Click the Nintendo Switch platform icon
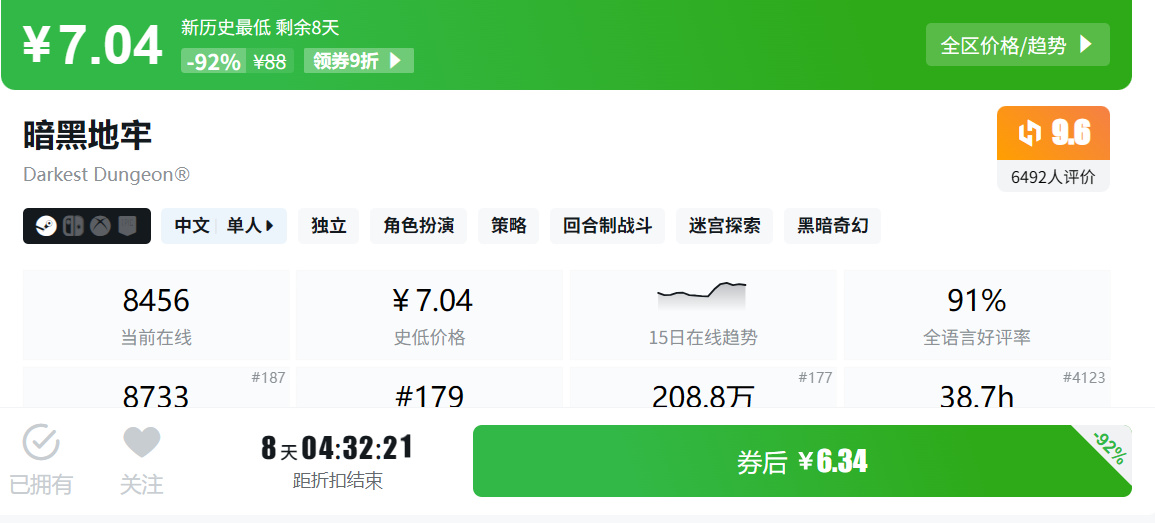This screenshot has height=523, width=1155. [x=73, y=226]
